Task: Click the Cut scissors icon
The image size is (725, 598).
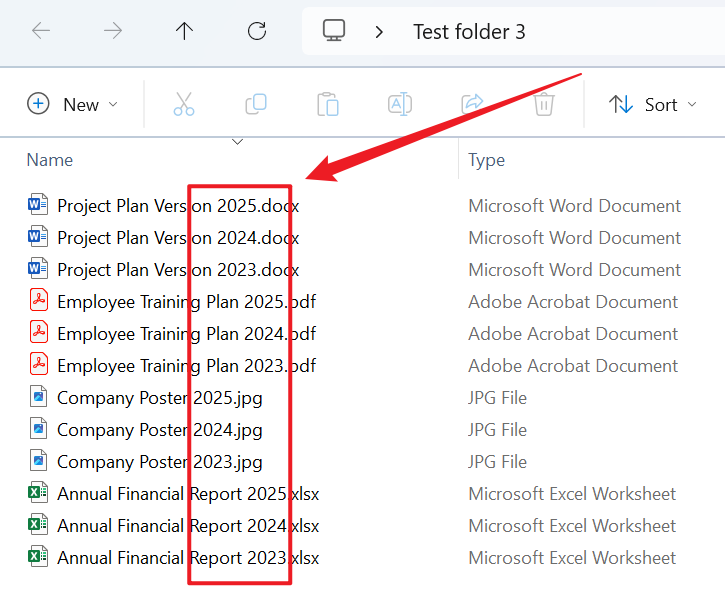Action: click(x=184, y=104)
